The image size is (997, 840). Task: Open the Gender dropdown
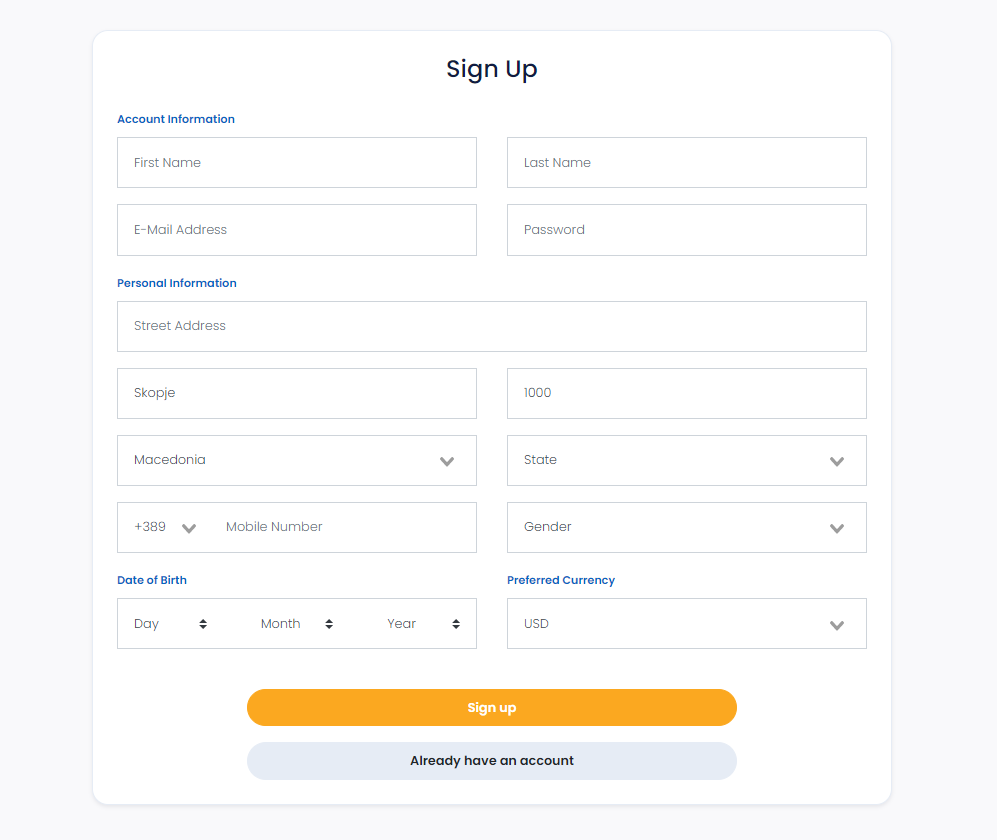687,528
